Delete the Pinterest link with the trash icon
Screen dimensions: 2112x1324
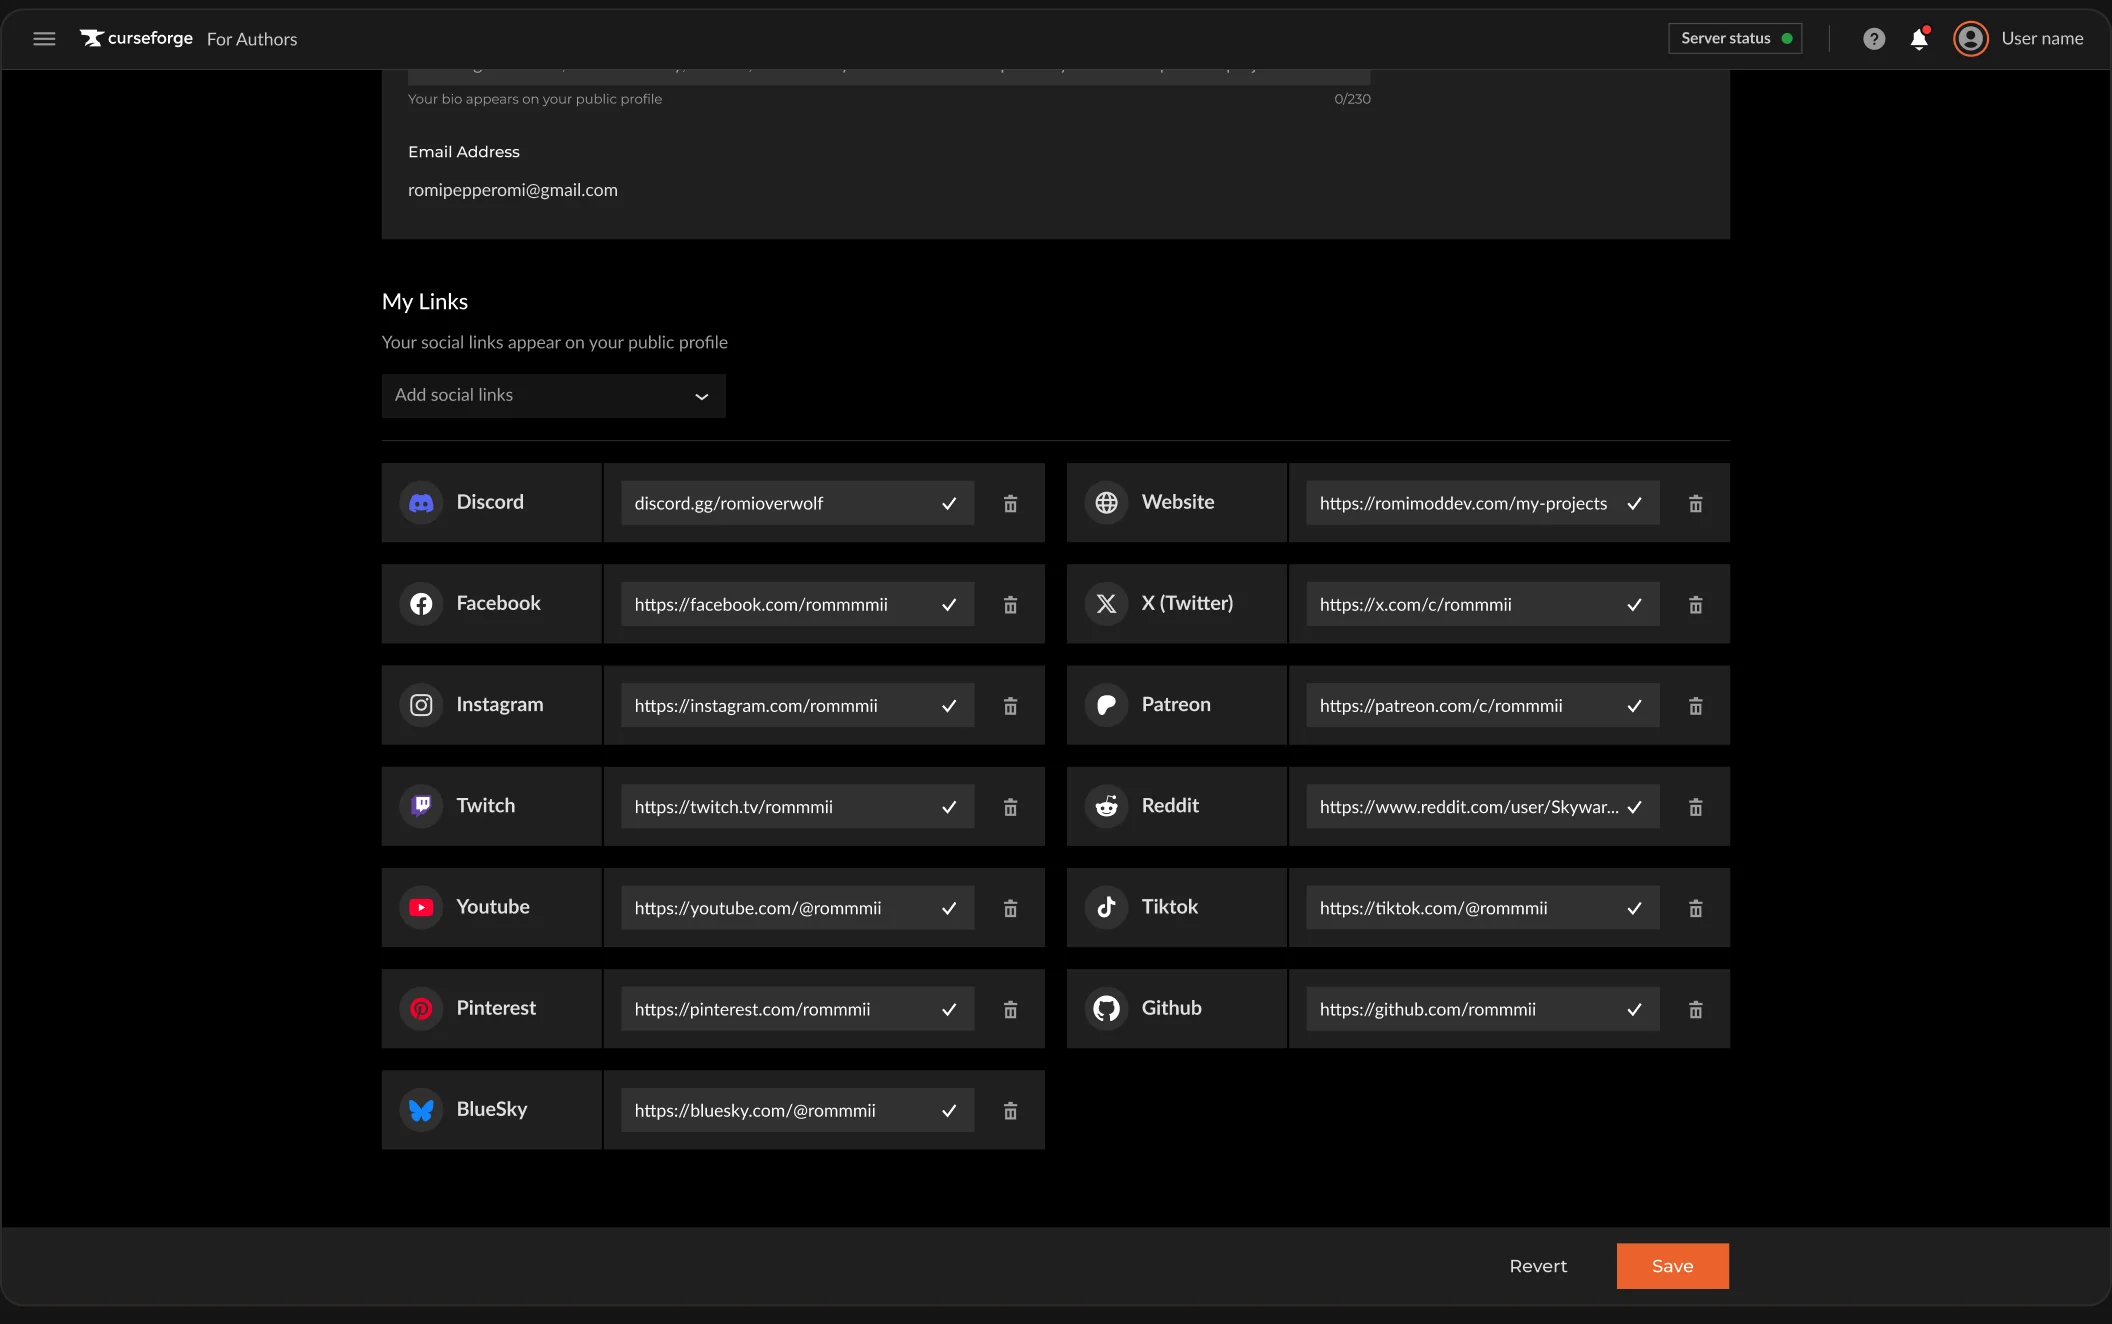[x=1010, y=1009]
